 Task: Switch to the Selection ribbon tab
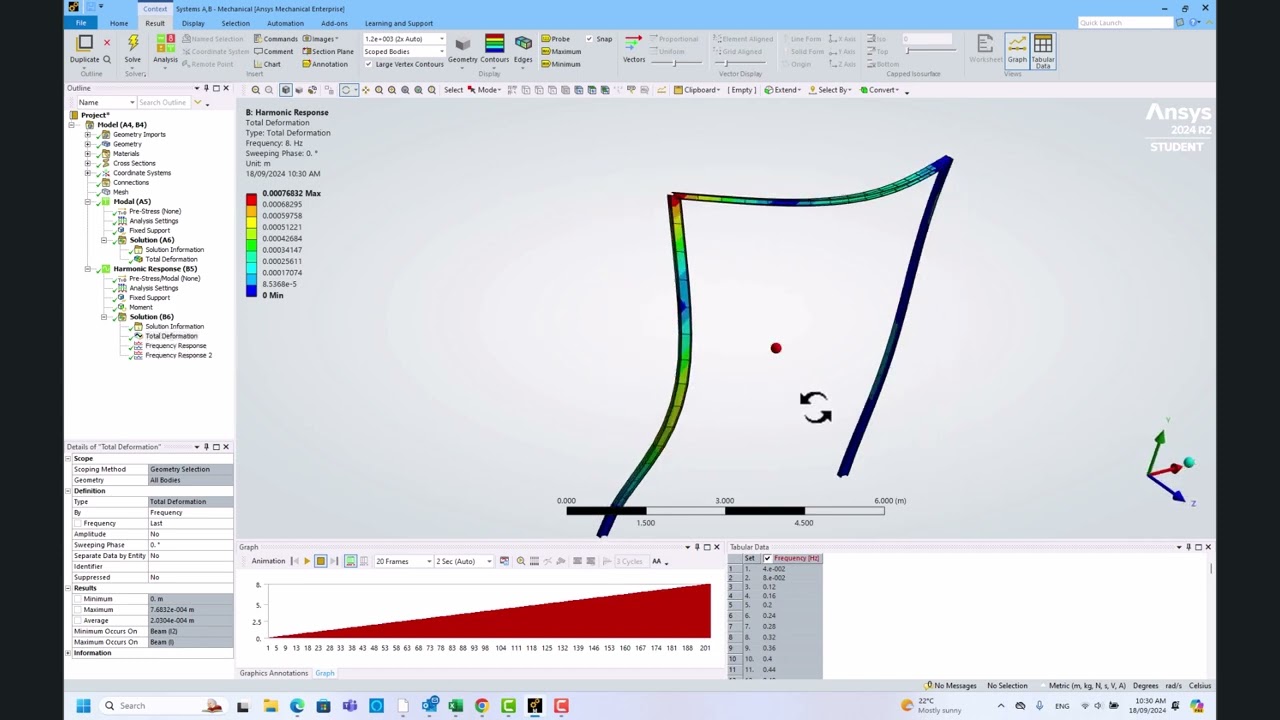[x=235, y=23]
